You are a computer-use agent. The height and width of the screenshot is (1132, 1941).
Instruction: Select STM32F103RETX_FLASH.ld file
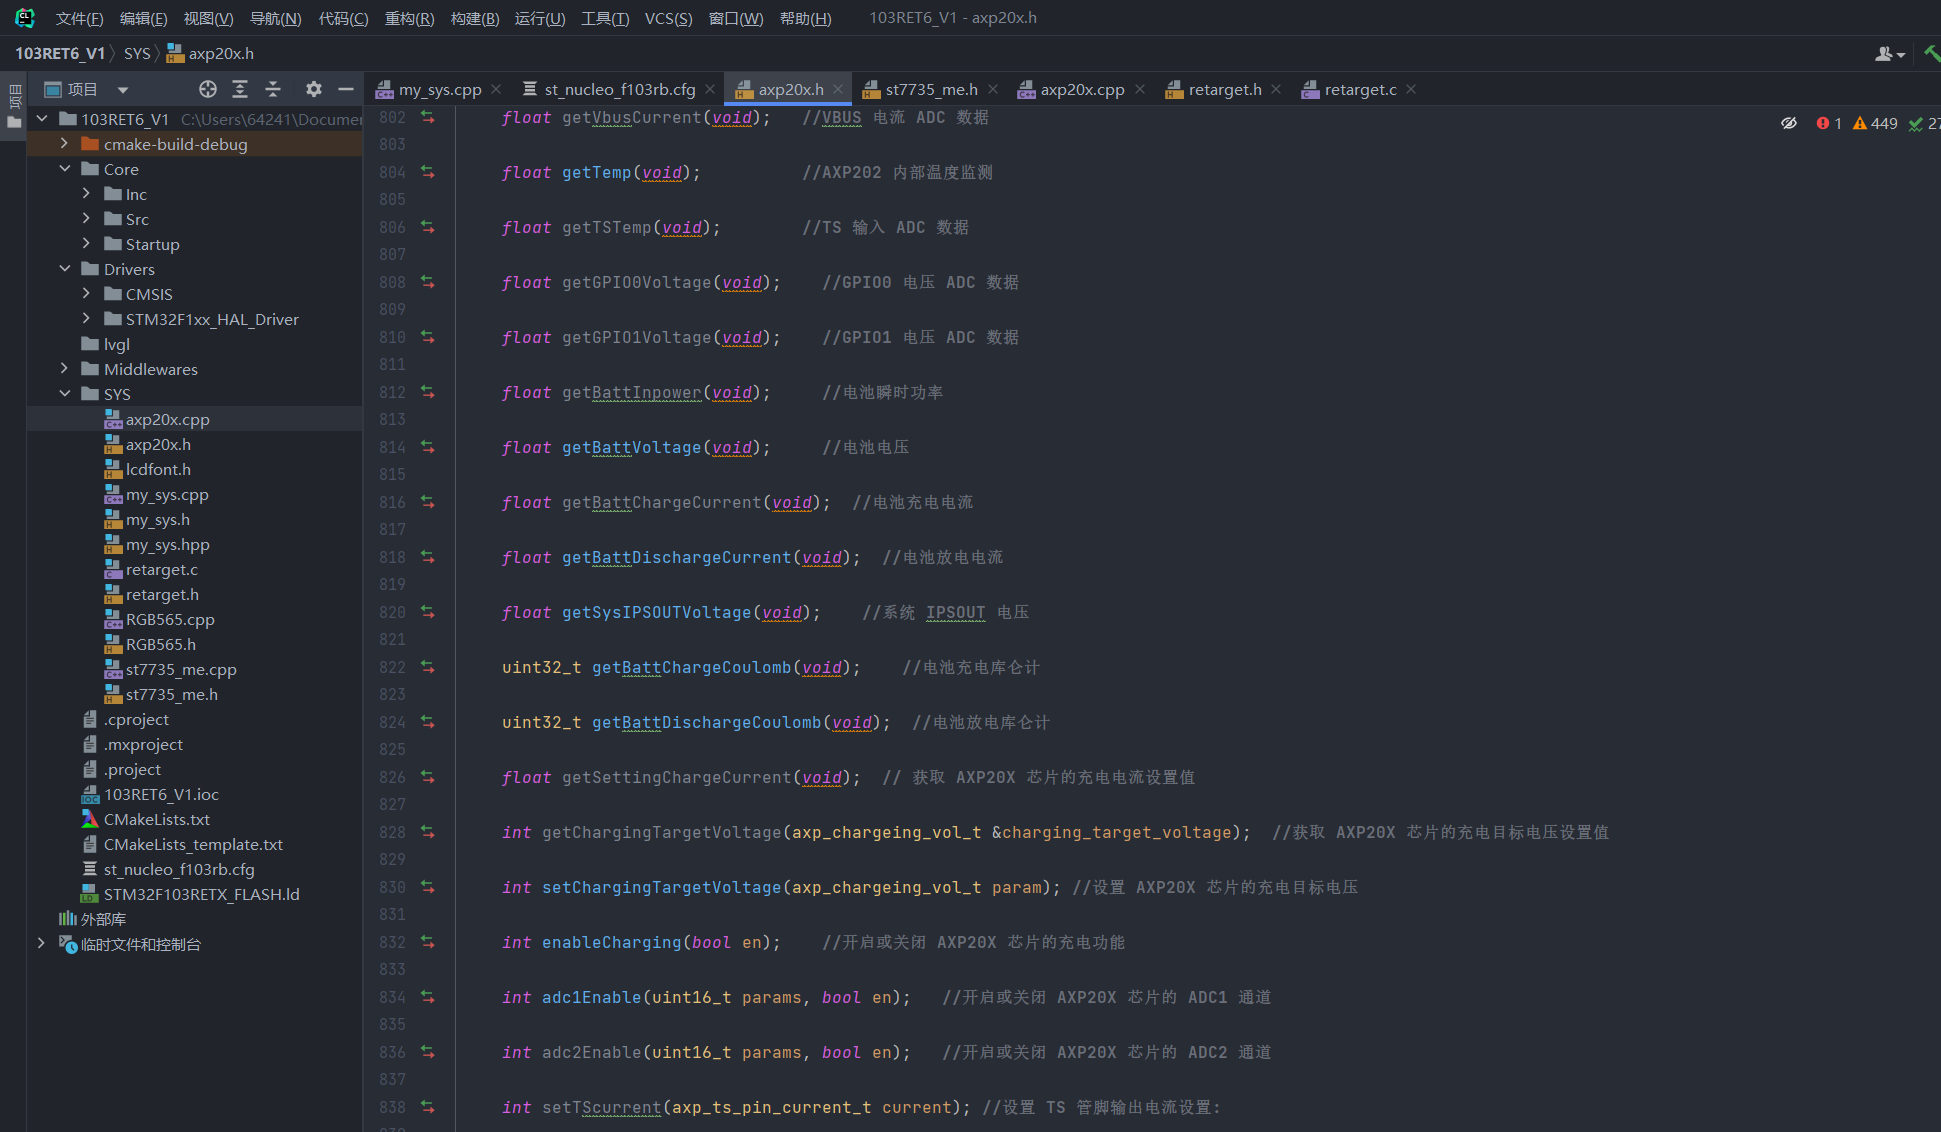[195, 894]
